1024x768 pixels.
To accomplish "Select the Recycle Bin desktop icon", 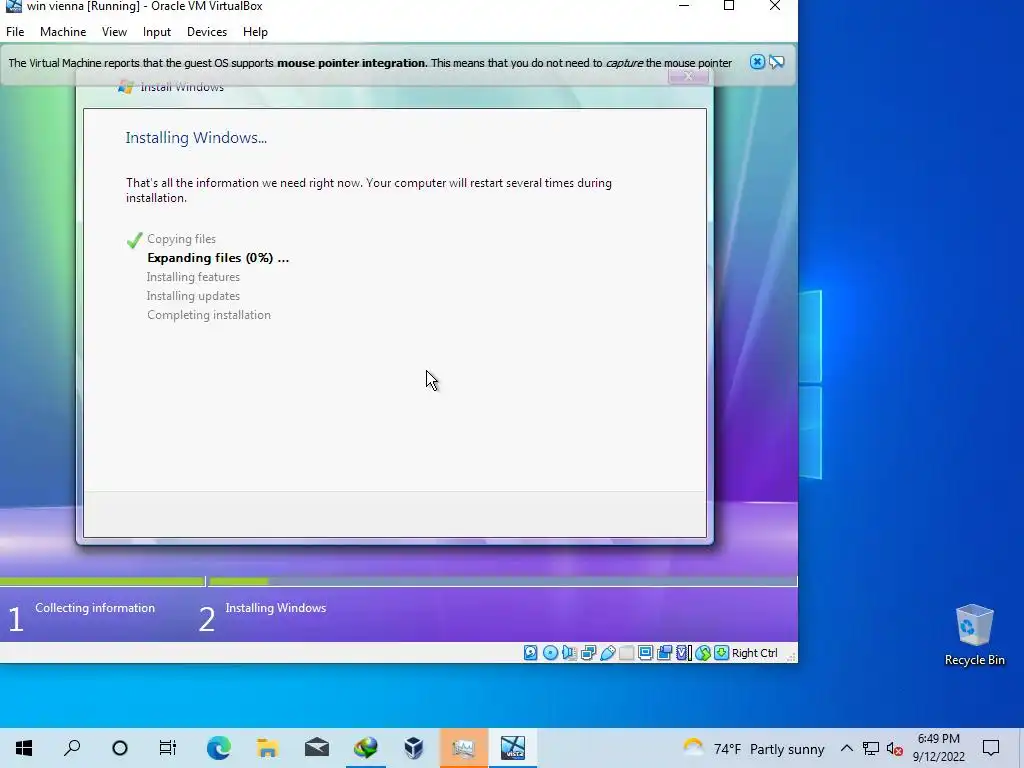I will [x=974, y=635].
